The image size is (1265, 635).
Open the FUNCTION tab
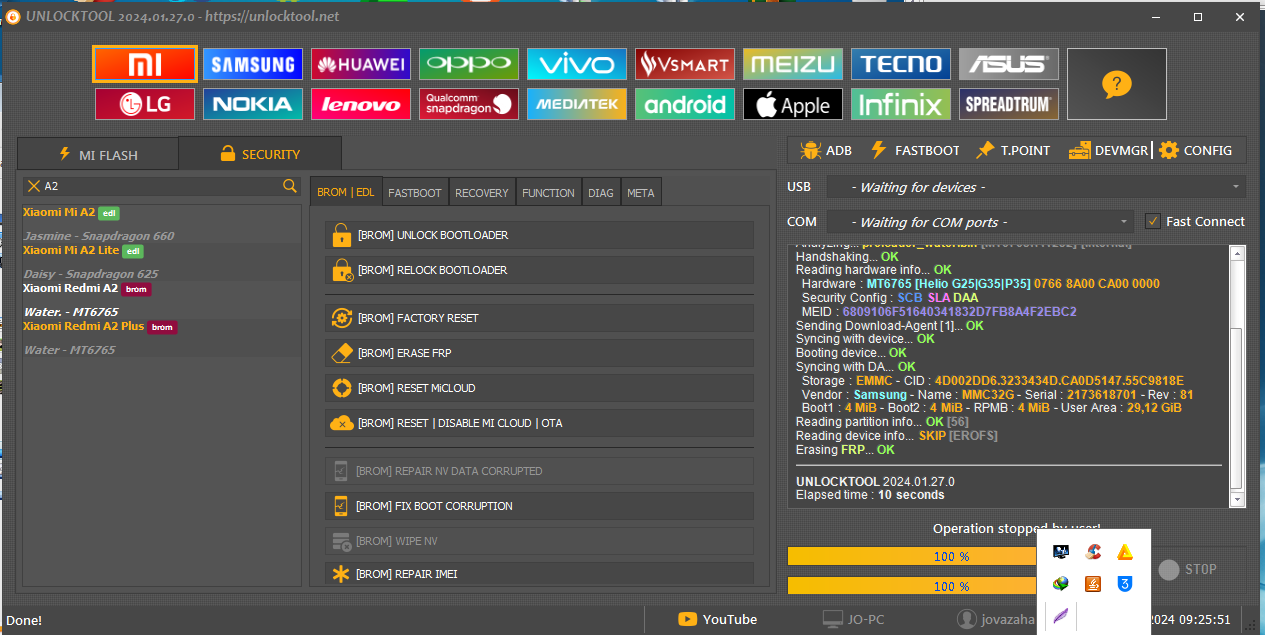coord(549,193)
